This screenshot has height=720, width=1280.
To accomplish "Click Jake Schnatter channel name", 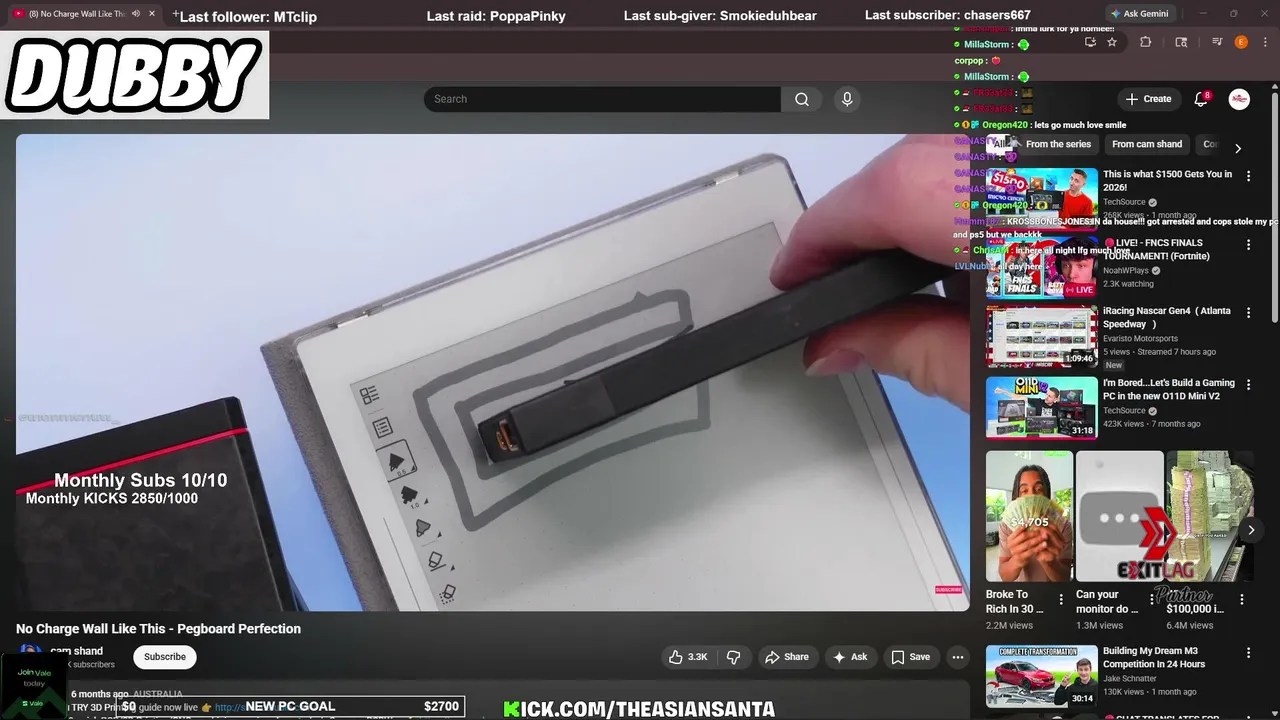I will click(1131, 679).
